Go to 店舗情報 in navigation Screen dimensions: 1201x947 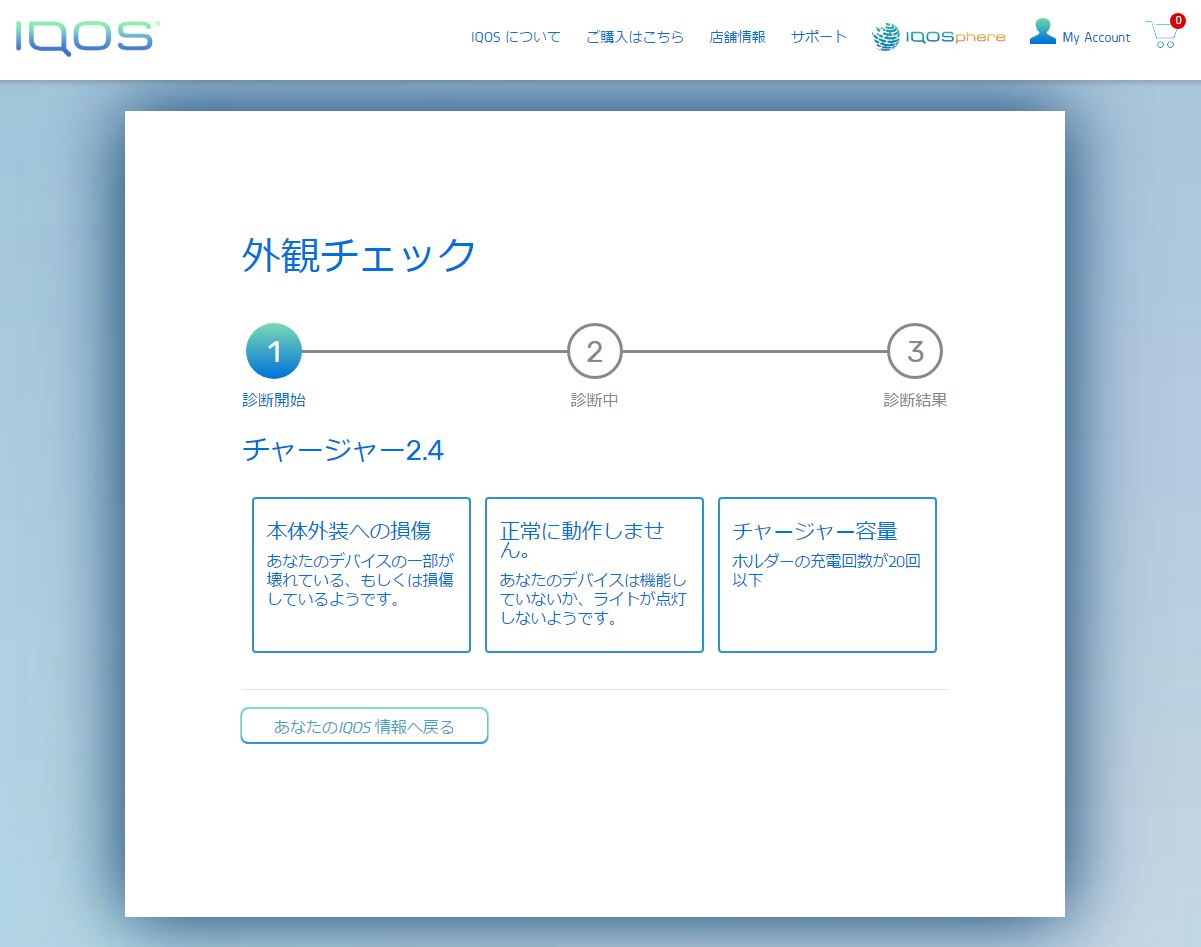[738, 37]
